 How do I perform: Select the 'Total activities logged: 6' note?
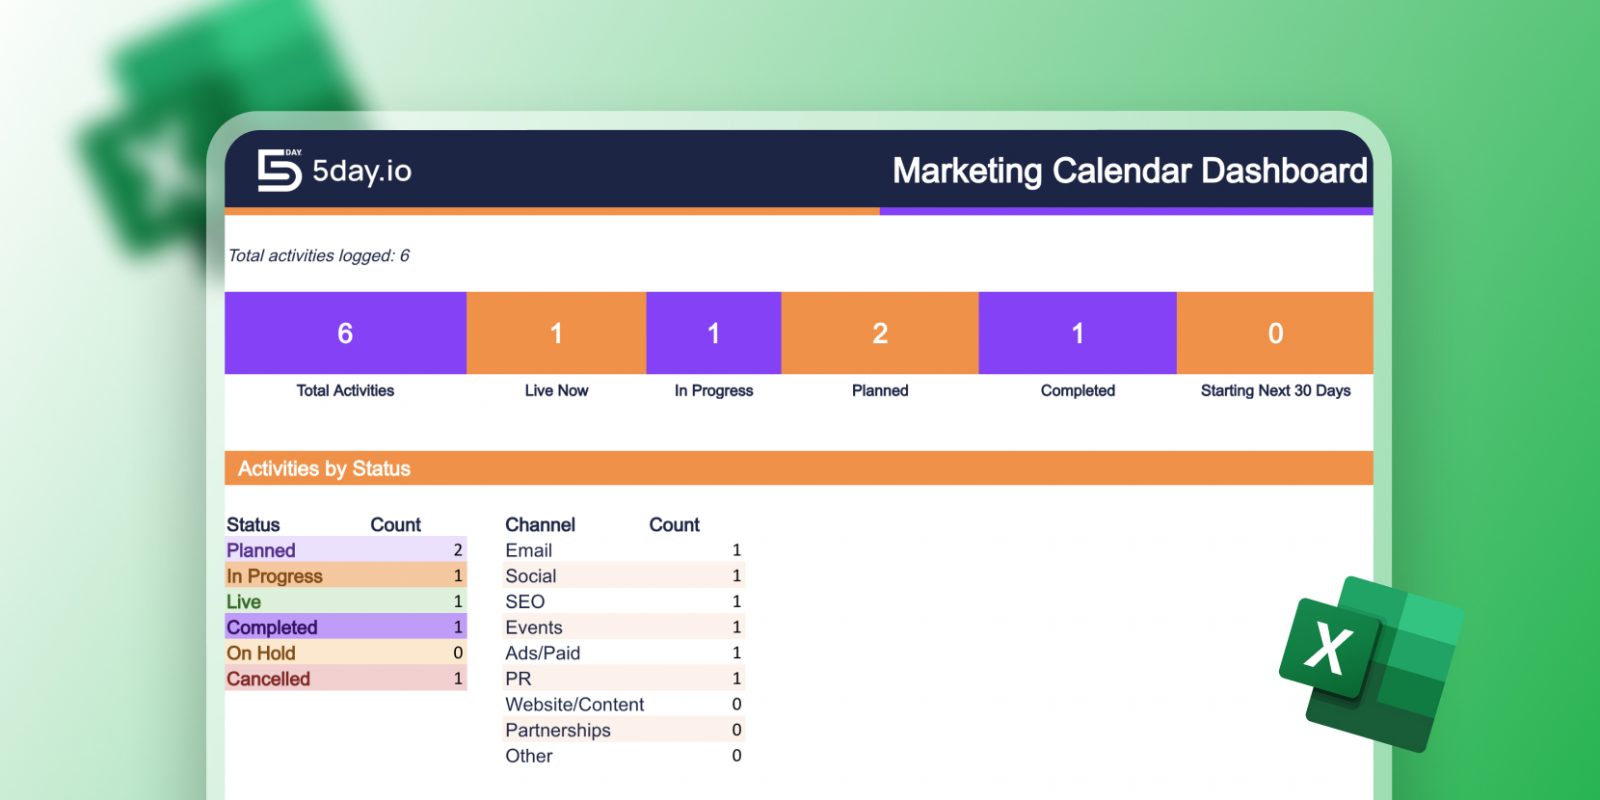[x=318, y=256]
